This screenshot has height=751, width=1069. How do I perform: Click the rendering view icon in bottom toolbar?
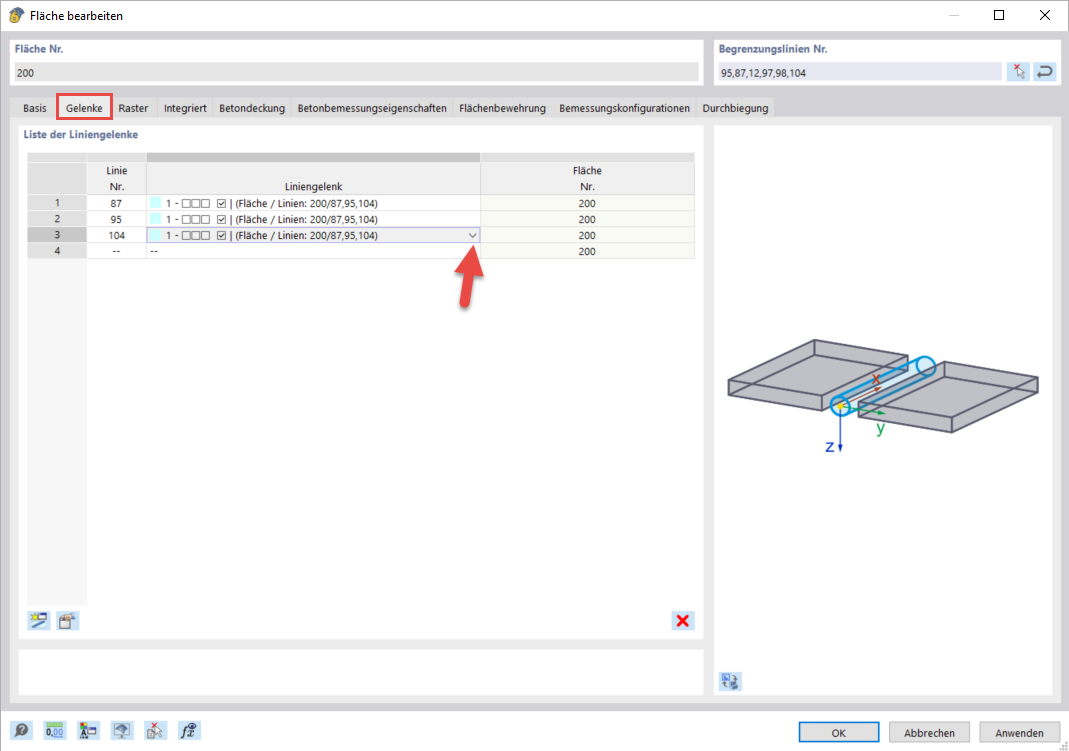pyautogui.click(x=121, y=730)
